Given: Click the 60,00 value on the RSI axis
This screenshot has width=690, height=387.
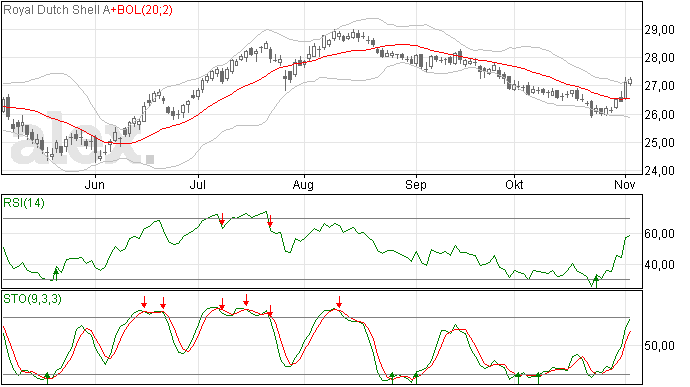Looking at the screenshot, I should 660,234.
